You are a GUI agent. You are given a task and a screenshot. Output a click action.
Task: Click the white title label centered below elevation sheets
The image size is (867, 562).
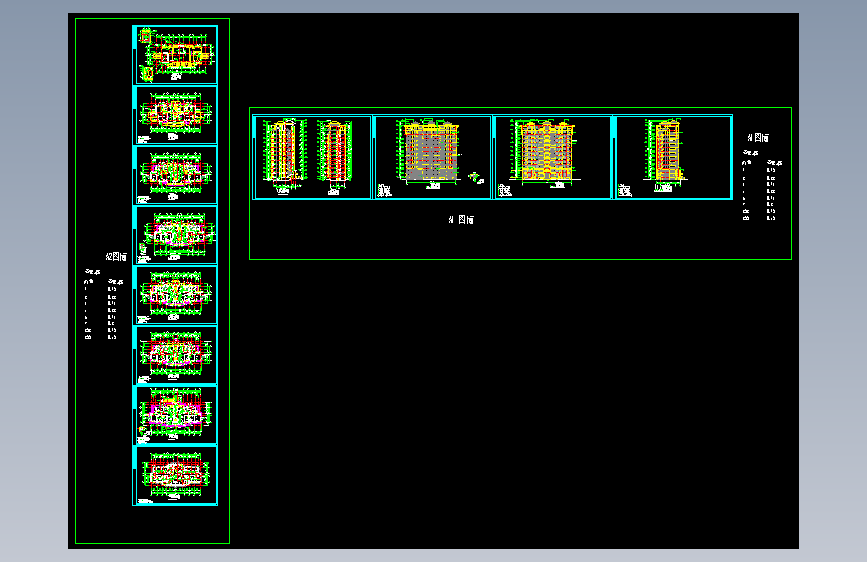461,220
